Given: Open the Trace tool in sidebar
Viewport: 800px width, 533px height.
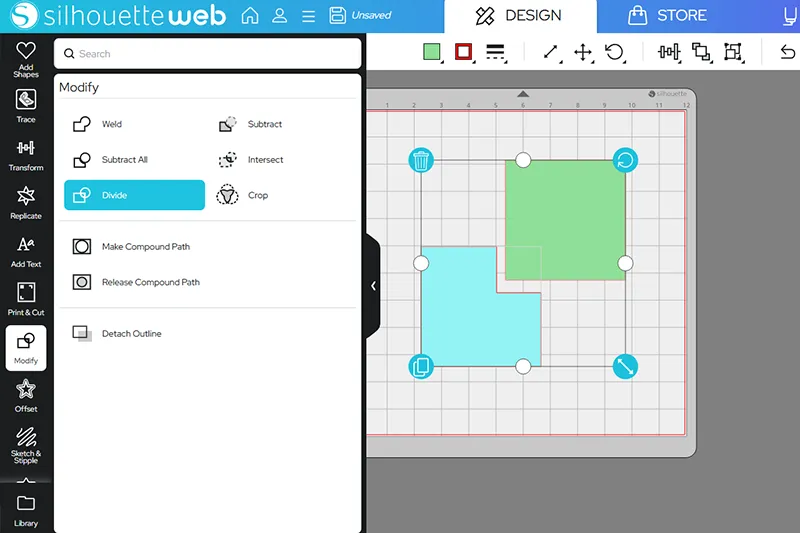Looking at the screenshot, I should pyautogui.click(x=26, y=107).
